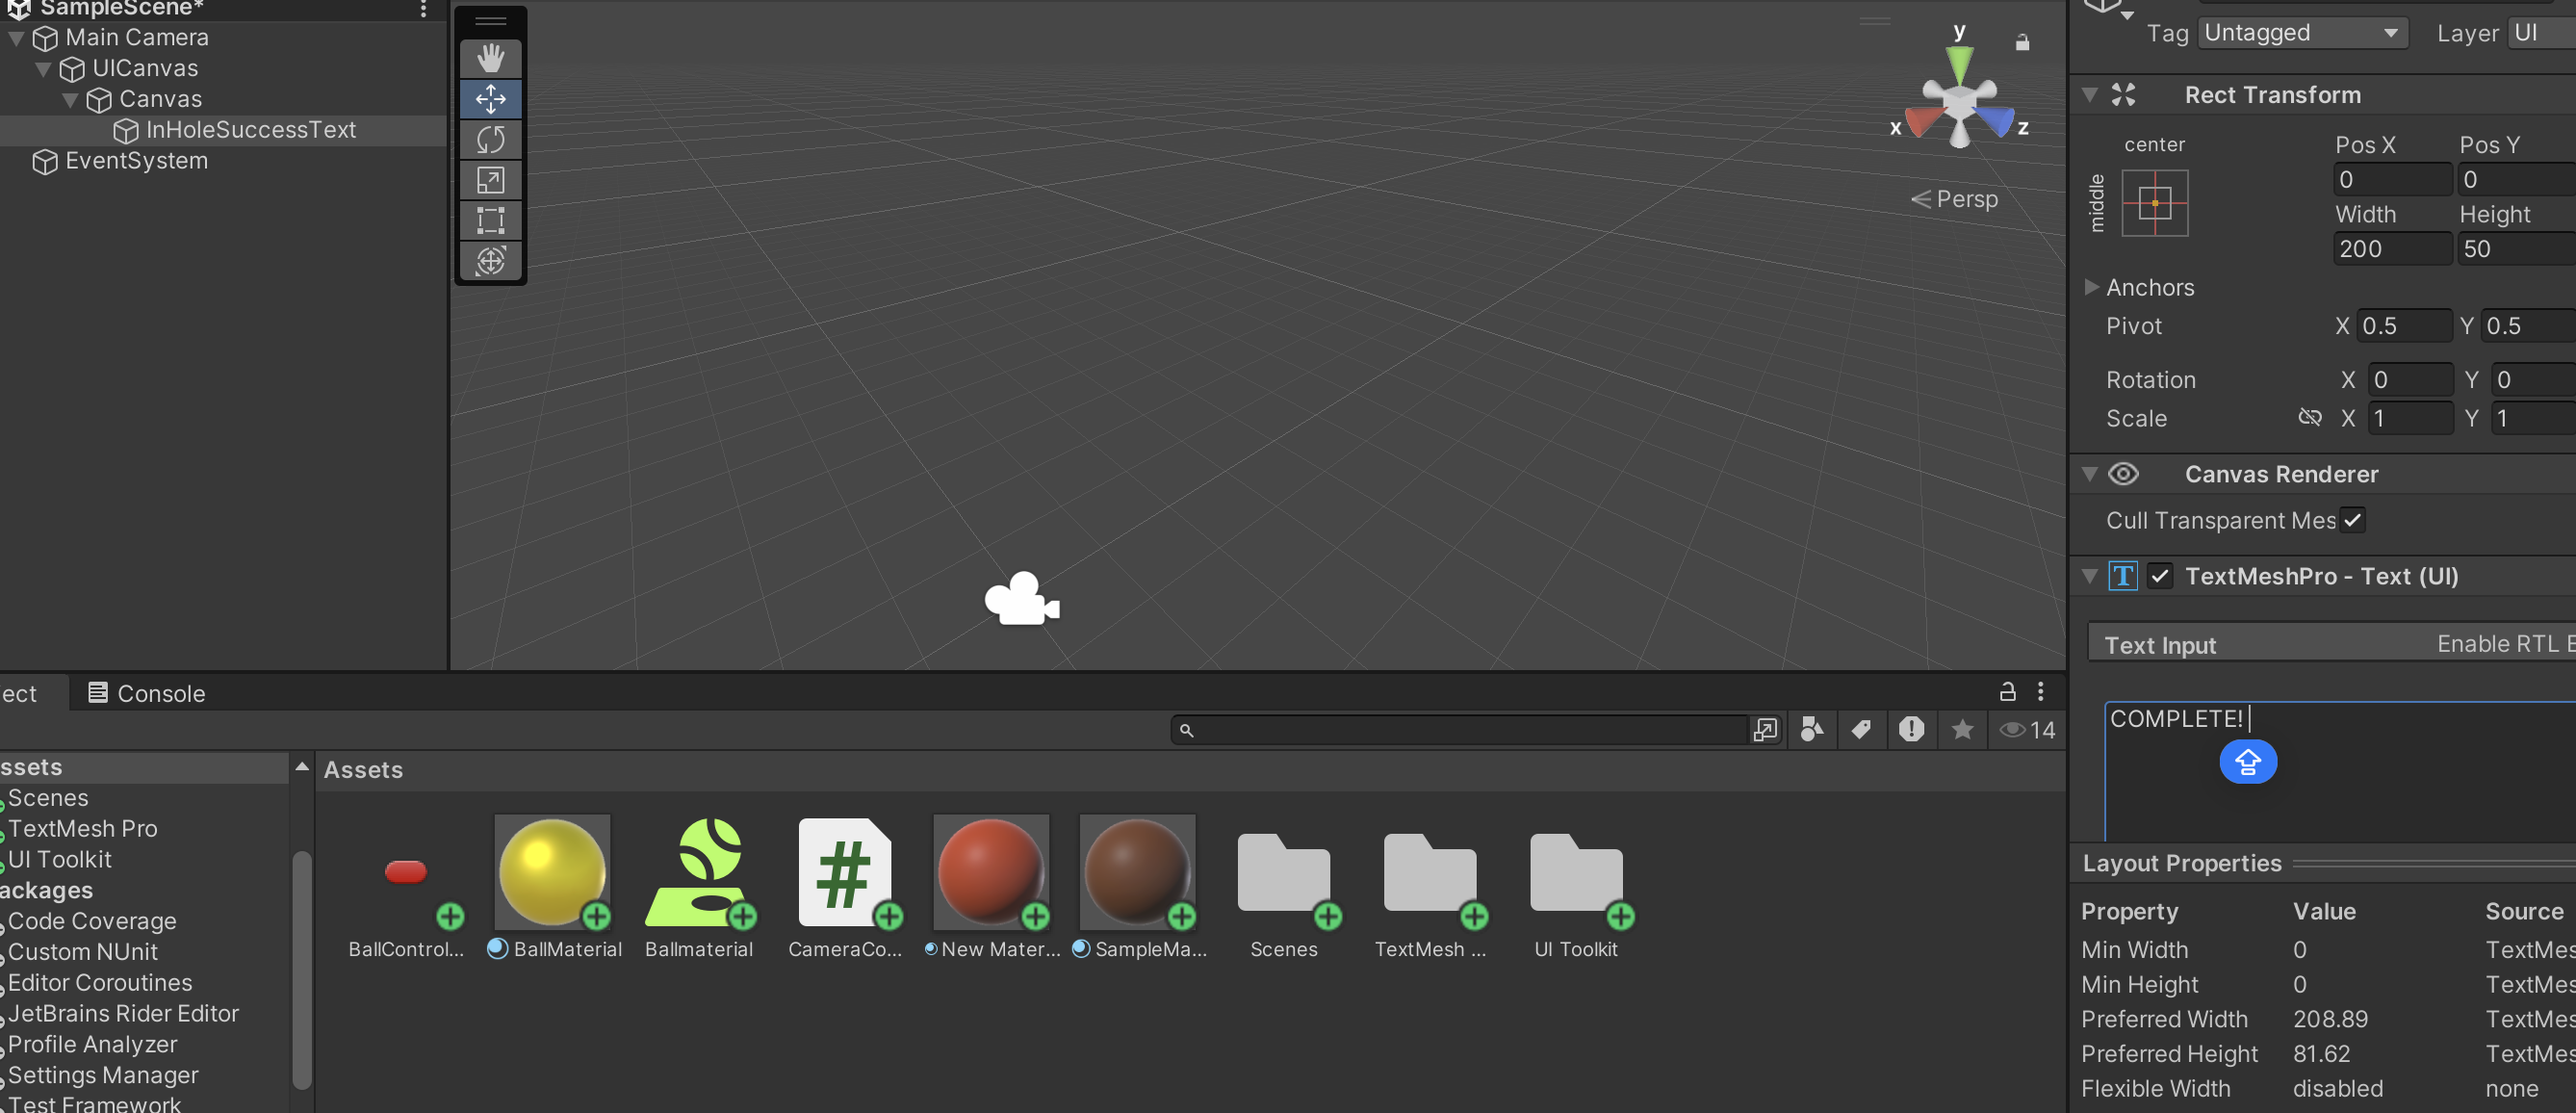Viewport: 2576px width, 1113px height.
Task: Collapse Canvas in Hierarchy
Action: pyautogui.click(x=71, y=100)
